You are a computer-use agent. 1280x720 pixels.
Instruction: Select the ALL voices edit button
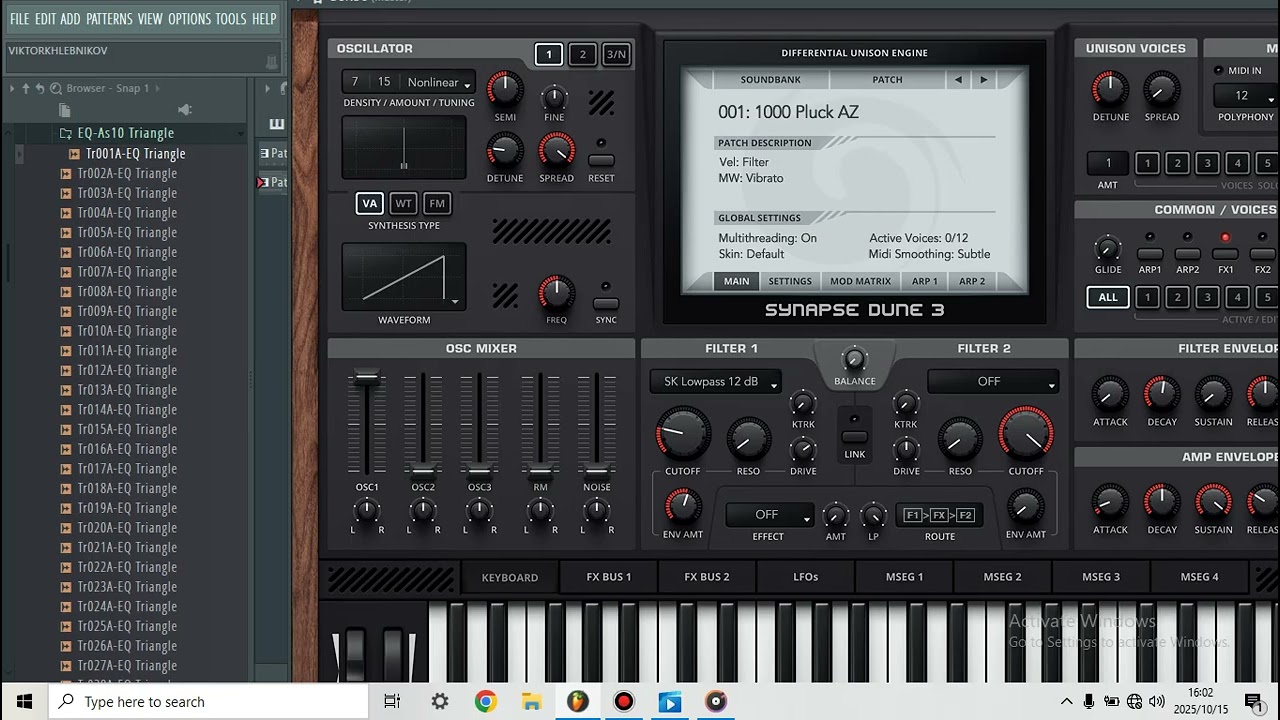(1108, 297)
